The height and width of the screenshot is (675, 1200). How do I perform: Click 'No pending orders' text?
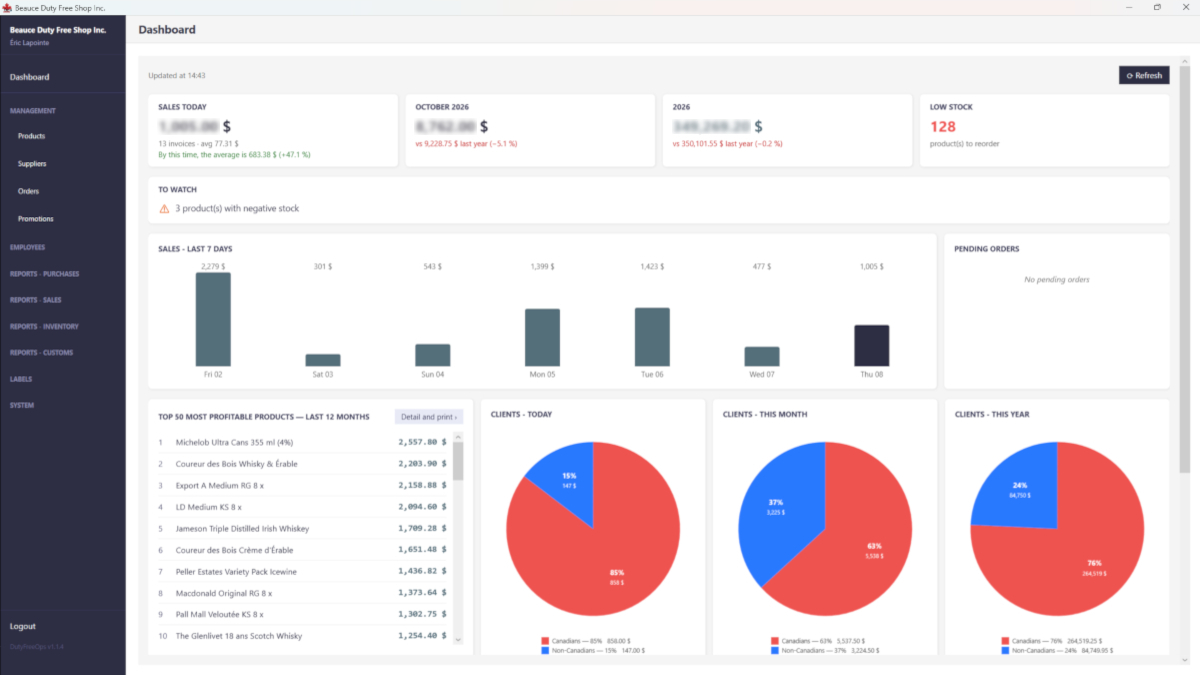click(x=1057, y=280)
